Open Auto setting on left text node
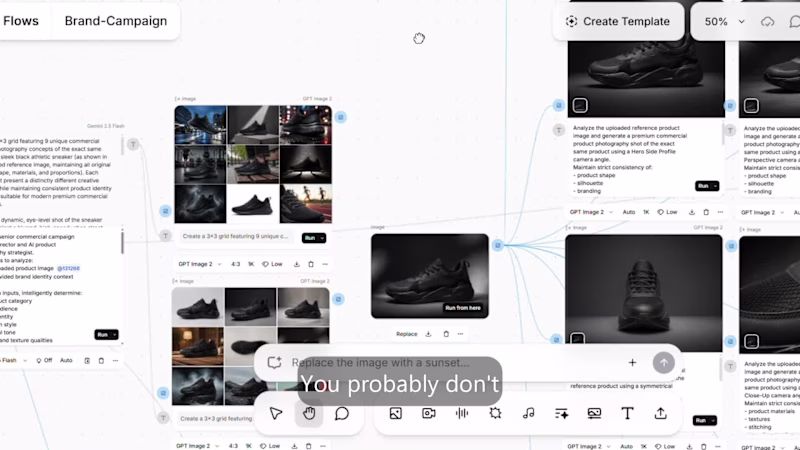Image resolution: width=800 pixels, height=450 pixels. (66, 360)
